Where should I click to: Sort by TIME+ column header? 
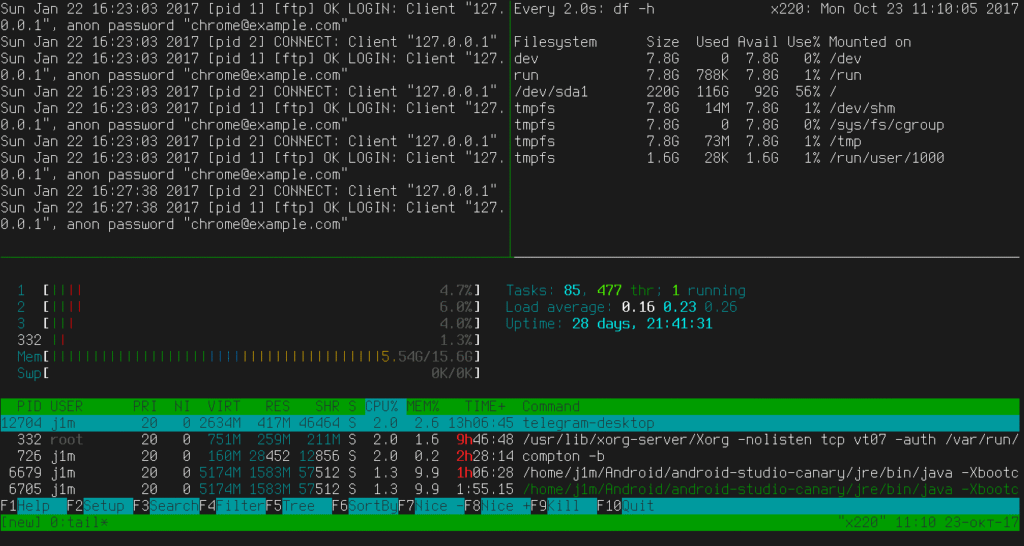(x=485, y=407)
